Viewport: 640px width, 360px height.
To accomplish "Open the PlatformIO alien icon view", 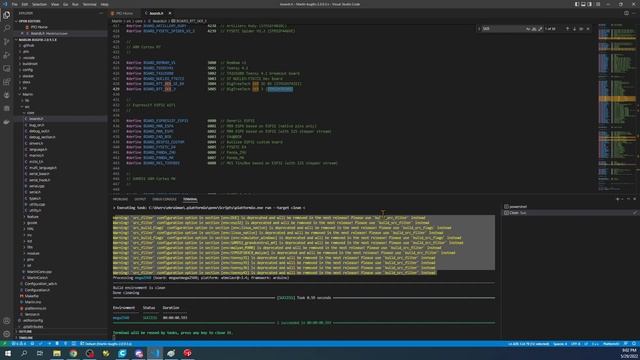I will tap(7, 95).
